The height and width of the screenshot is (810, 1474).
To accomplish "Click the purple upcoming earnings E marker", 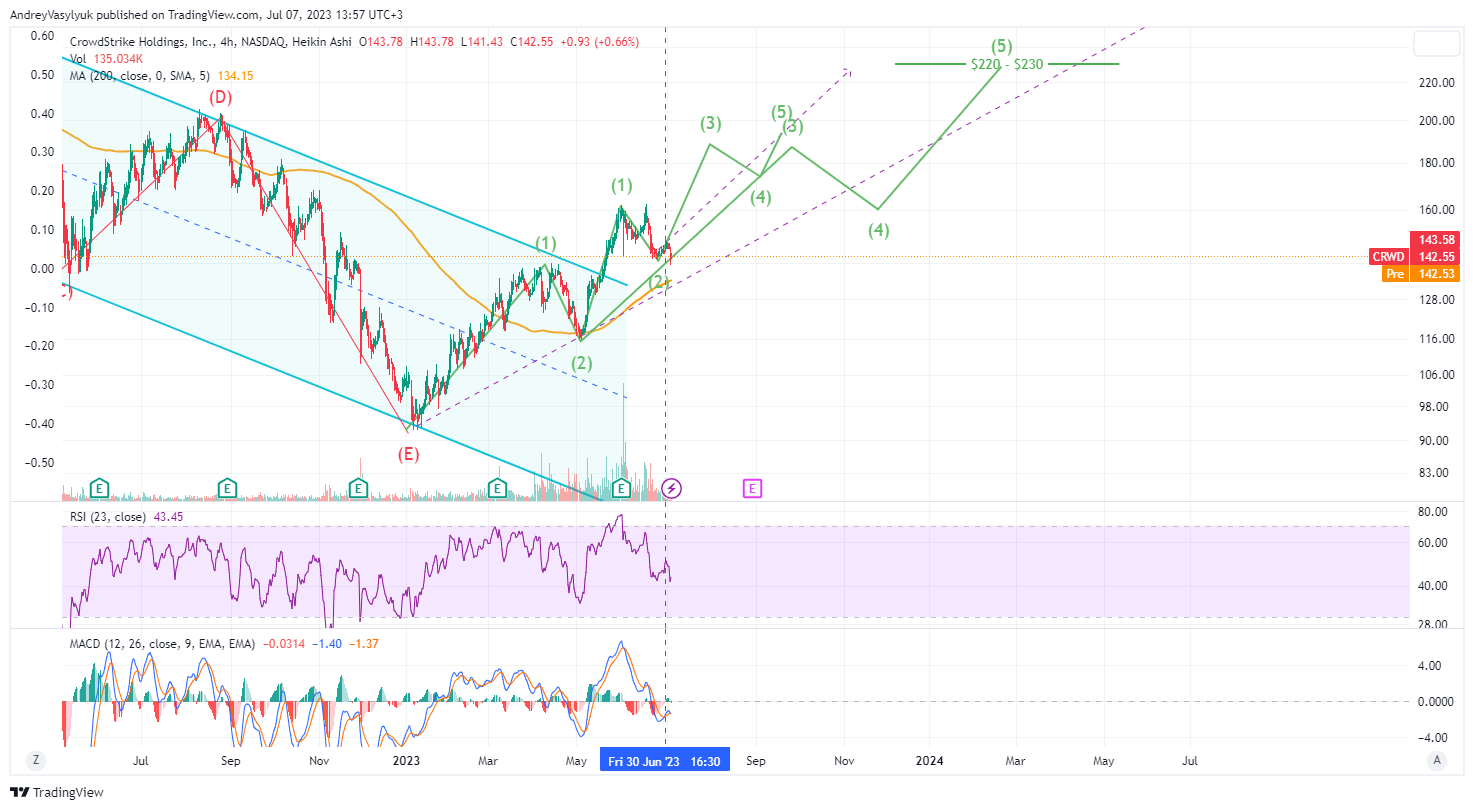I will tap(752, 488).
